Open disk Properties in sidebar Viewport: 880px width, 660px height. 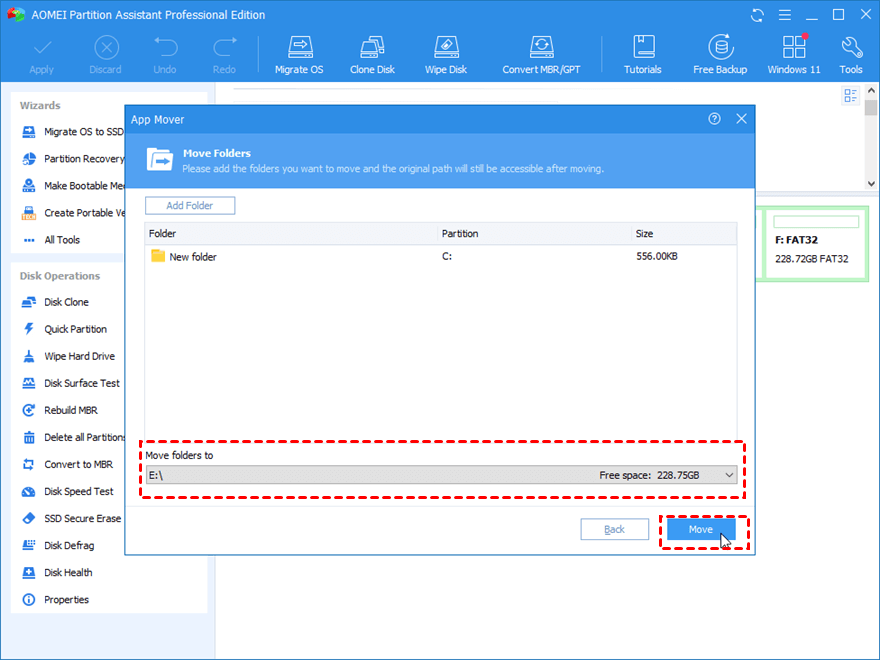(x=55, y=599)
